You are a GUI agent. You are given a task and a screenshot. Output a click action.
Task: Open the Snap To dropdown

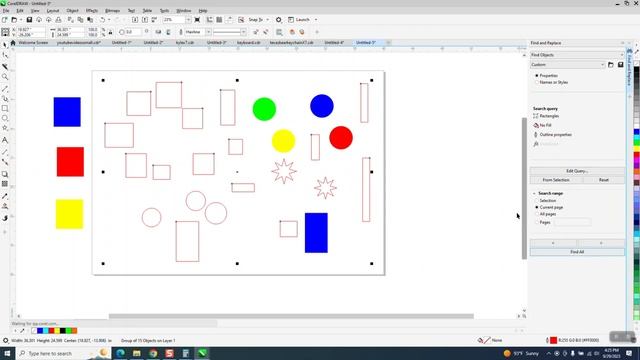268,20
